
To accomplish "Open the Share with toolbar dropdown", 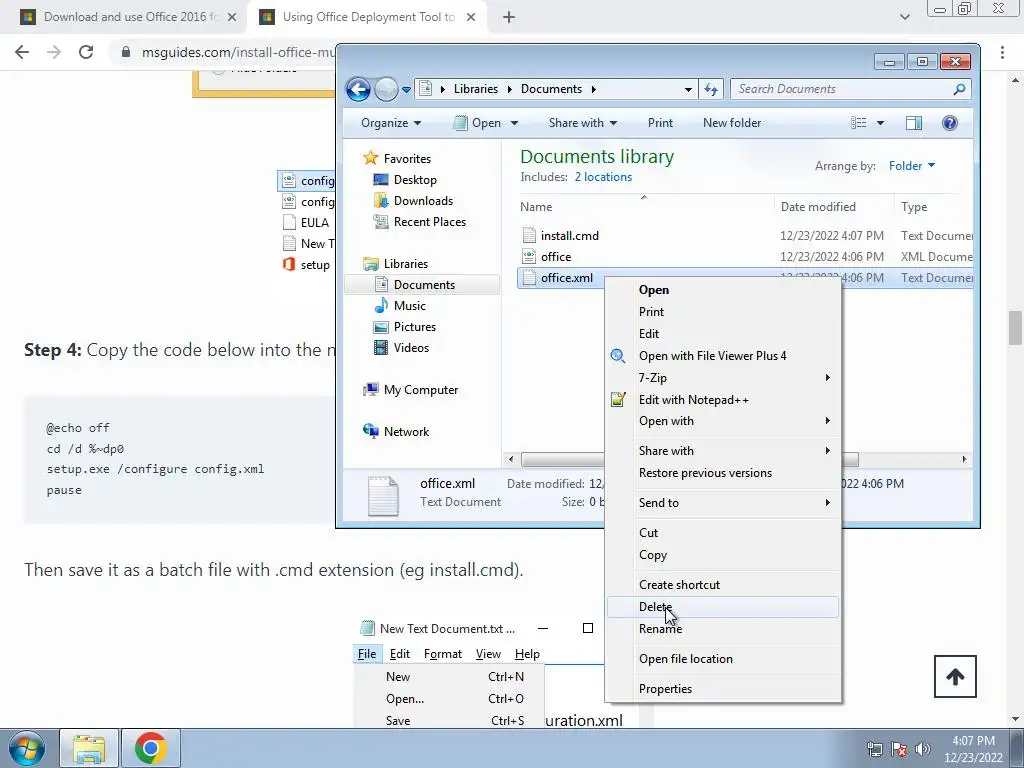I will pos(583,123).
